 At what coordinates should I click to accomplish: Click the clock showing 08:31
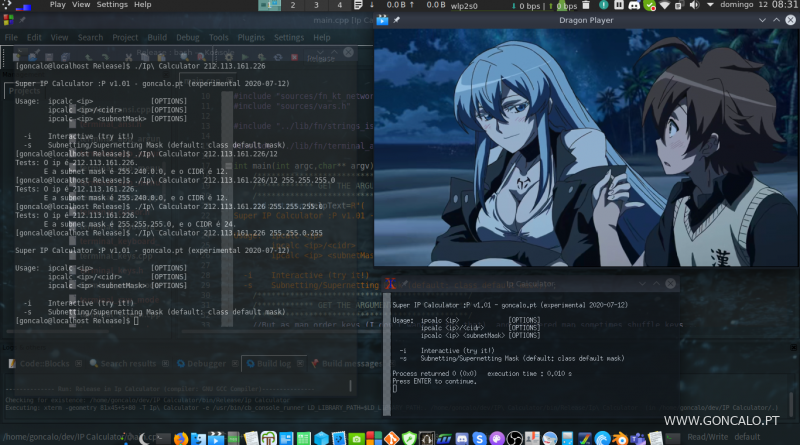(x=785, y=5)
